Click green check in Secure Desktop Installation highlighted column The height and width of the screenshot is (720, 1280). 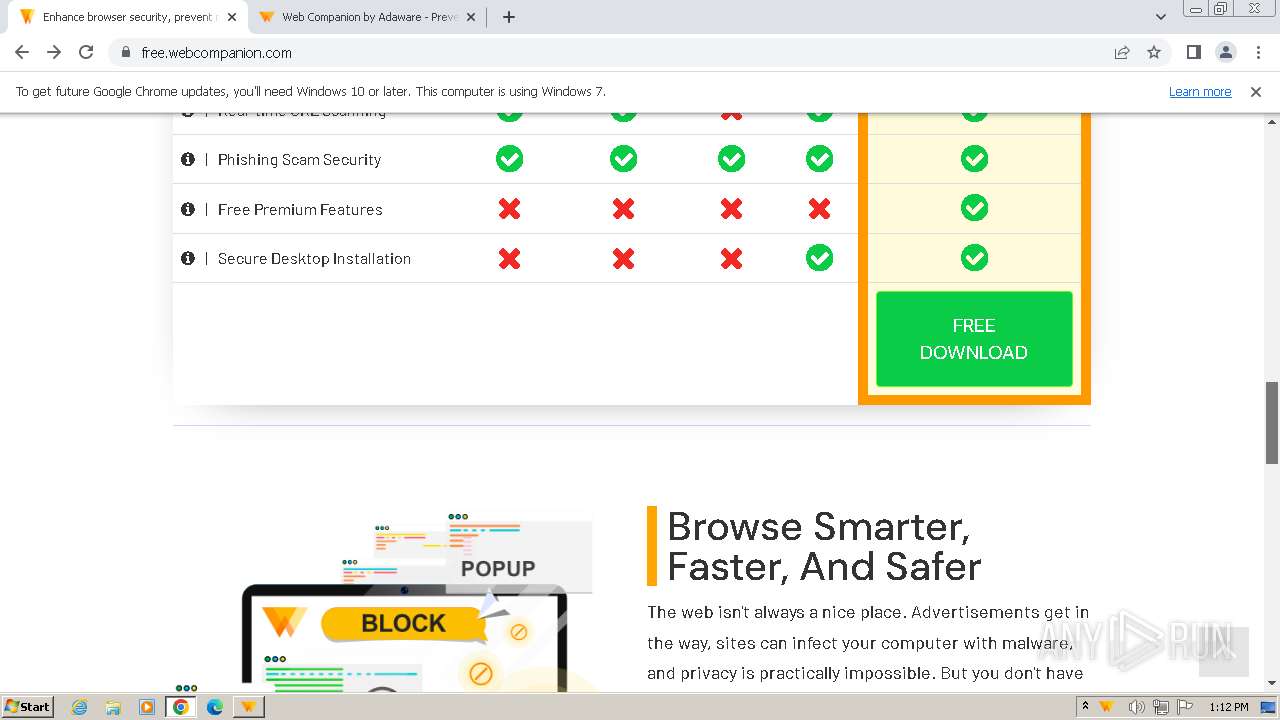(974, 258)
